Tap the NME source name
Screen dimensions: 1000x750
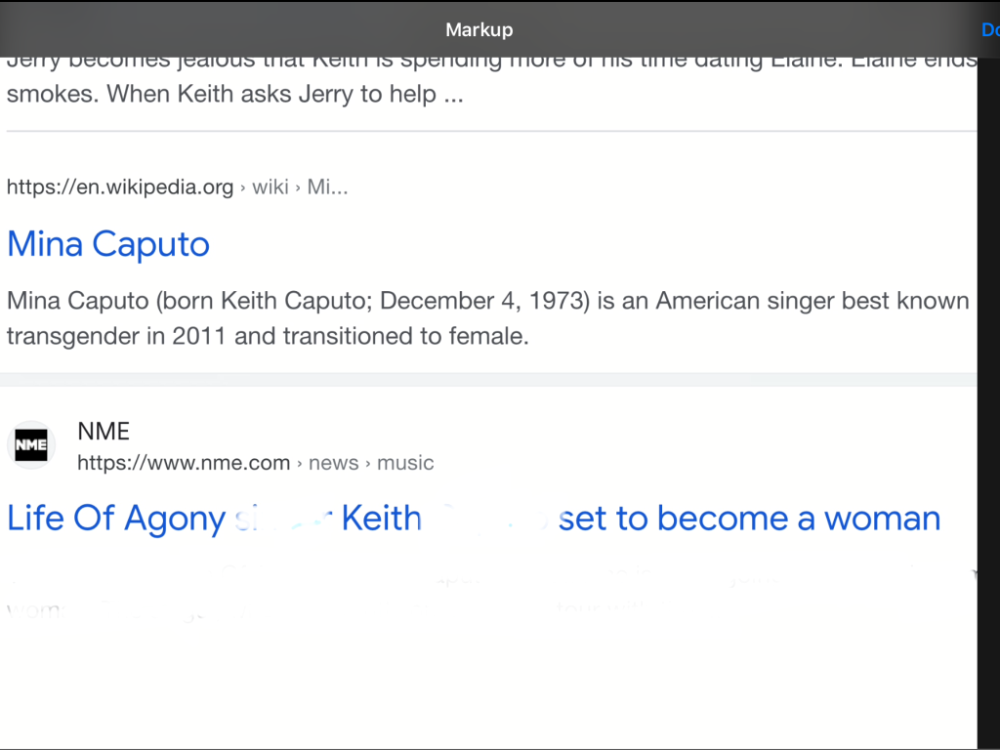coord(103,431)
